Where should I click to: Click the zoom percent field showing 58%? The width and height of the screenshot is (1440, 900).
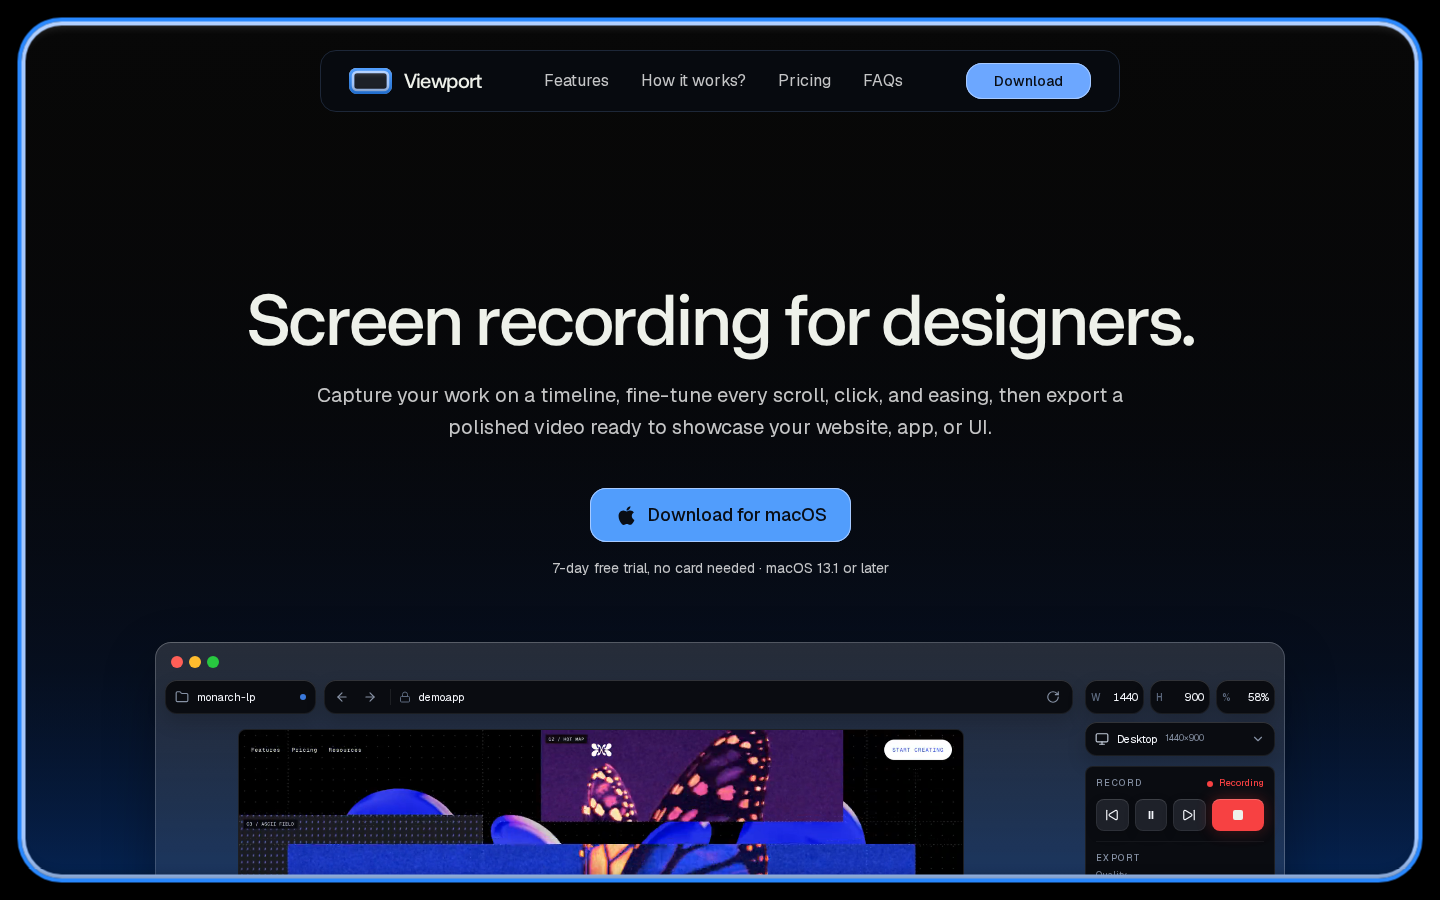tap(1245, 697)
